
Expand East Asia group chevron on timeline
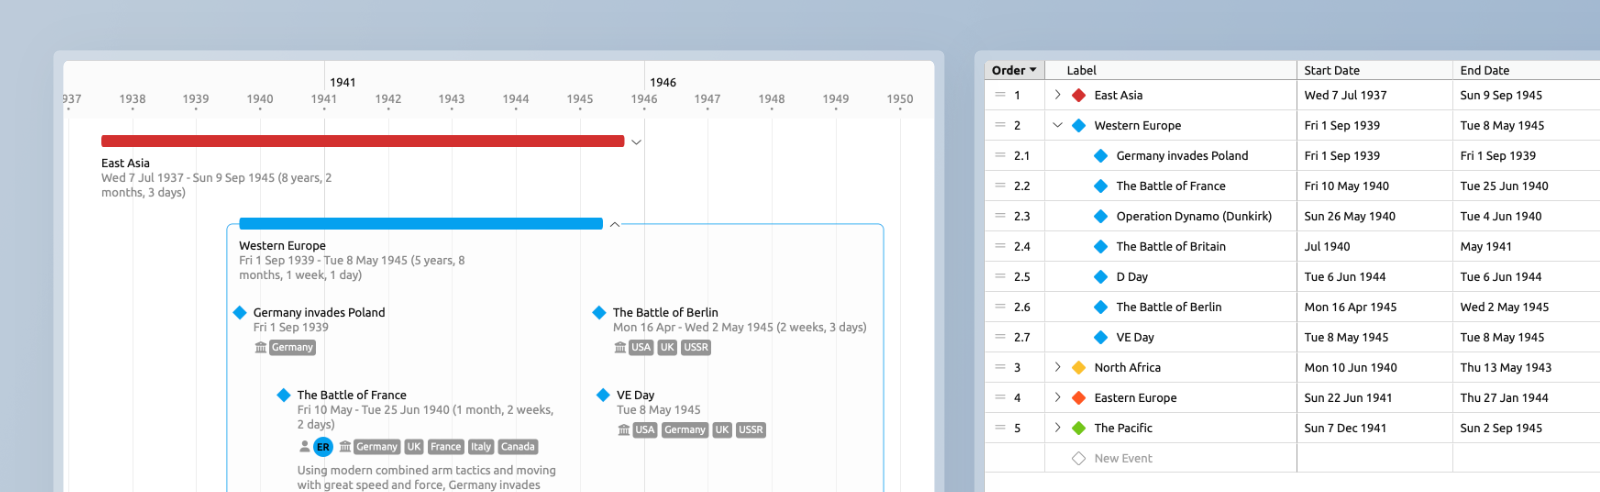pyautogui.click(x=636, y=142)
